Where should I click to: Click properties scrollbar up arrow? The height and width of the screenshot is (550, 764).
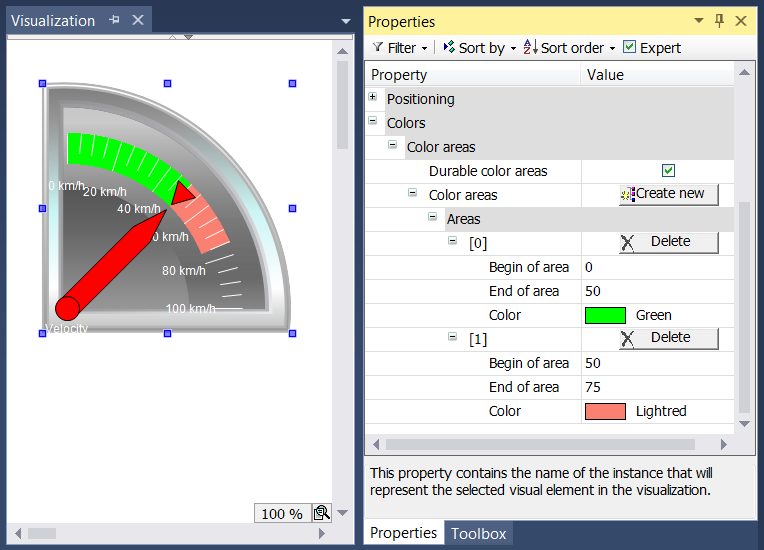click(744, 72)
